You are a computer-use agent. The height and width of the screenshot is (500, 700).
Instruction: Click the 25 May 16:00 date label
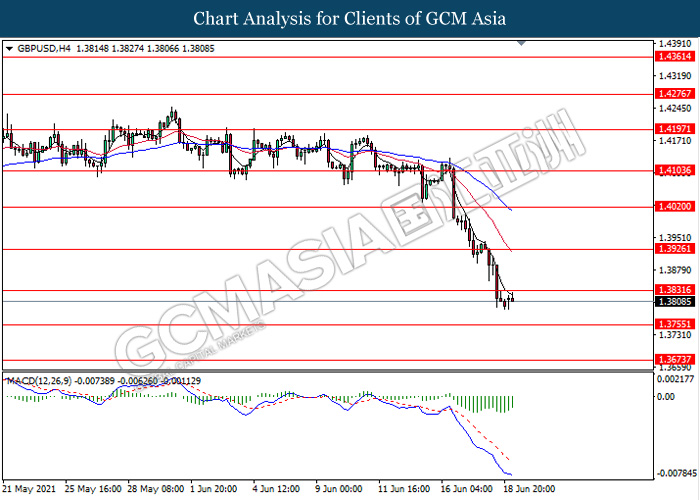tap(93, 489)
